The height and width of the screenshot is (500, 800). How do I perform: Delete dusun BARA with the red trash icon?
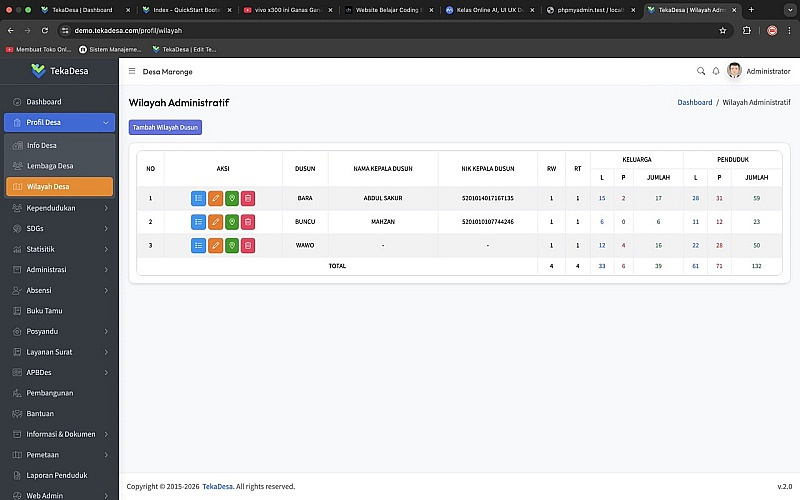tap(248, 198)
